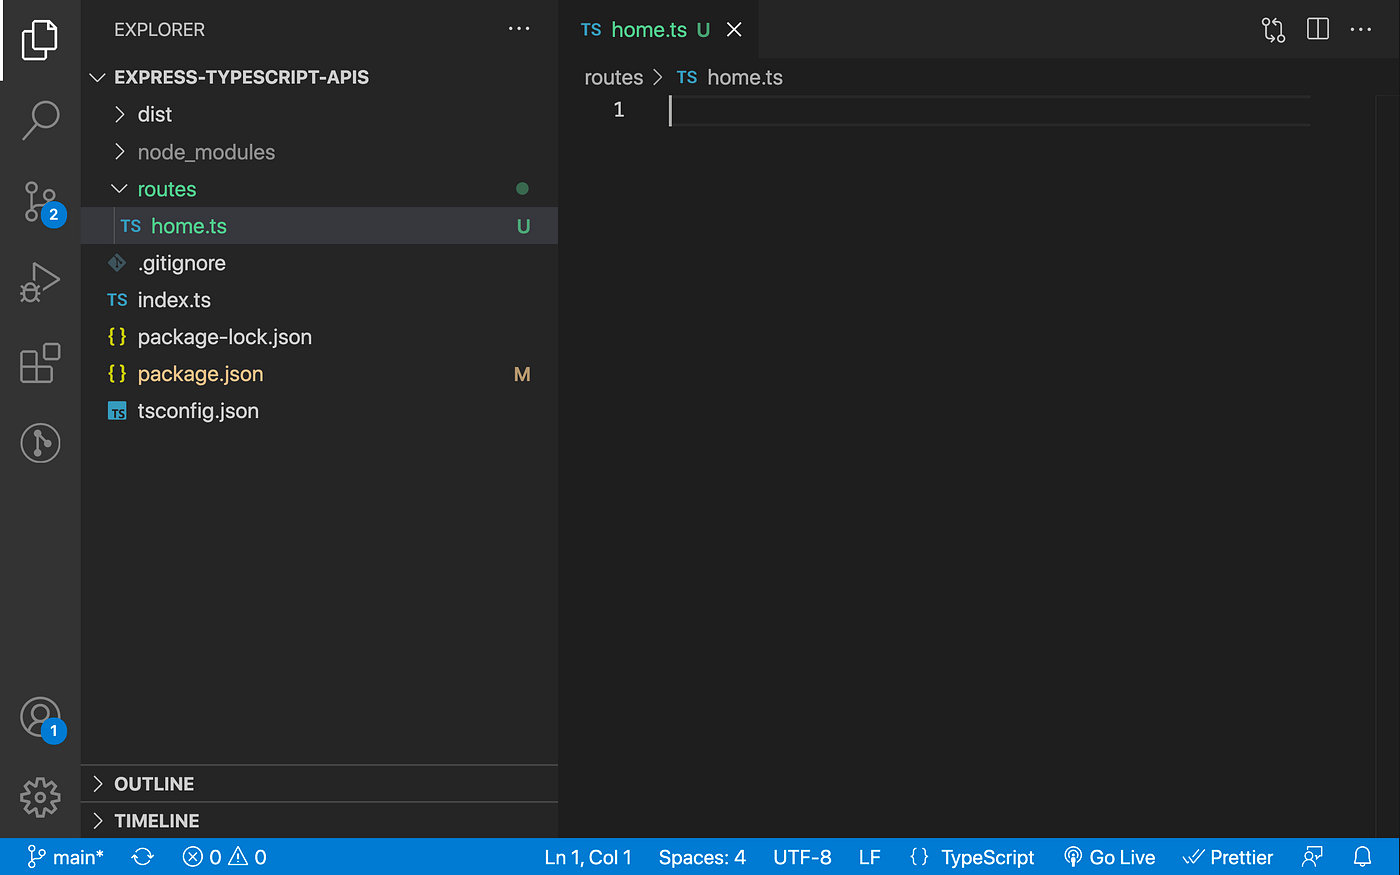1400x875 pixels.
Task: Start the server with Go Live
Action: [x=1110, y=856]
